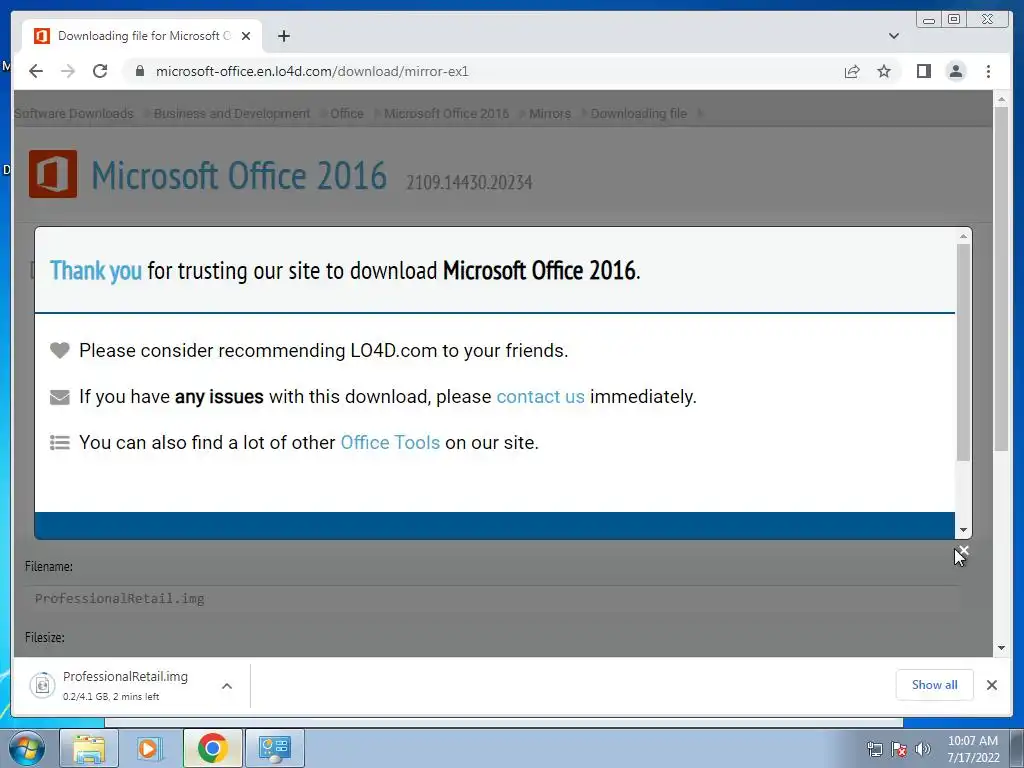The width and height of the screenshot is (1024, 768).
Task: Open the Control Panel taskbar item
Action: [x=274, y=748]
